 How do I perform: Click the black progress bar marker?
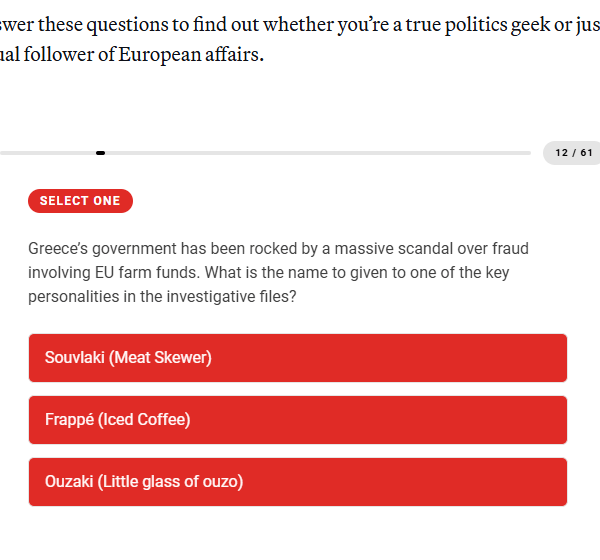pyautogui.click(x=101, y=153)
